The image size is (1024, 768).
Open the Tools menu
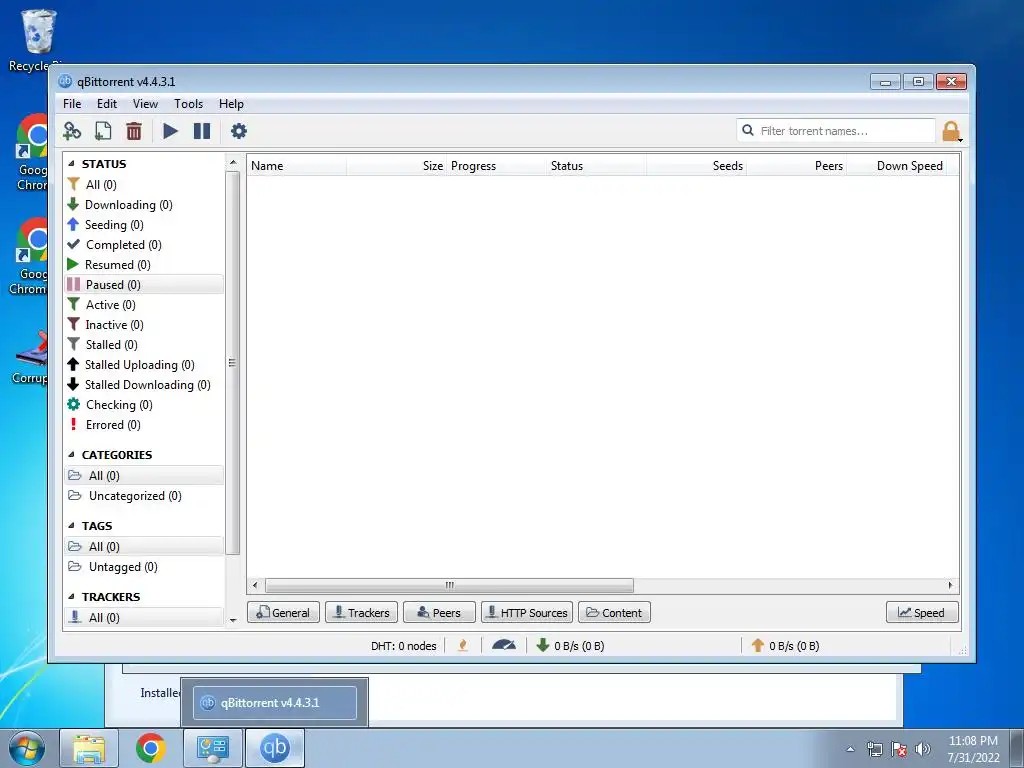click(188, 104)
